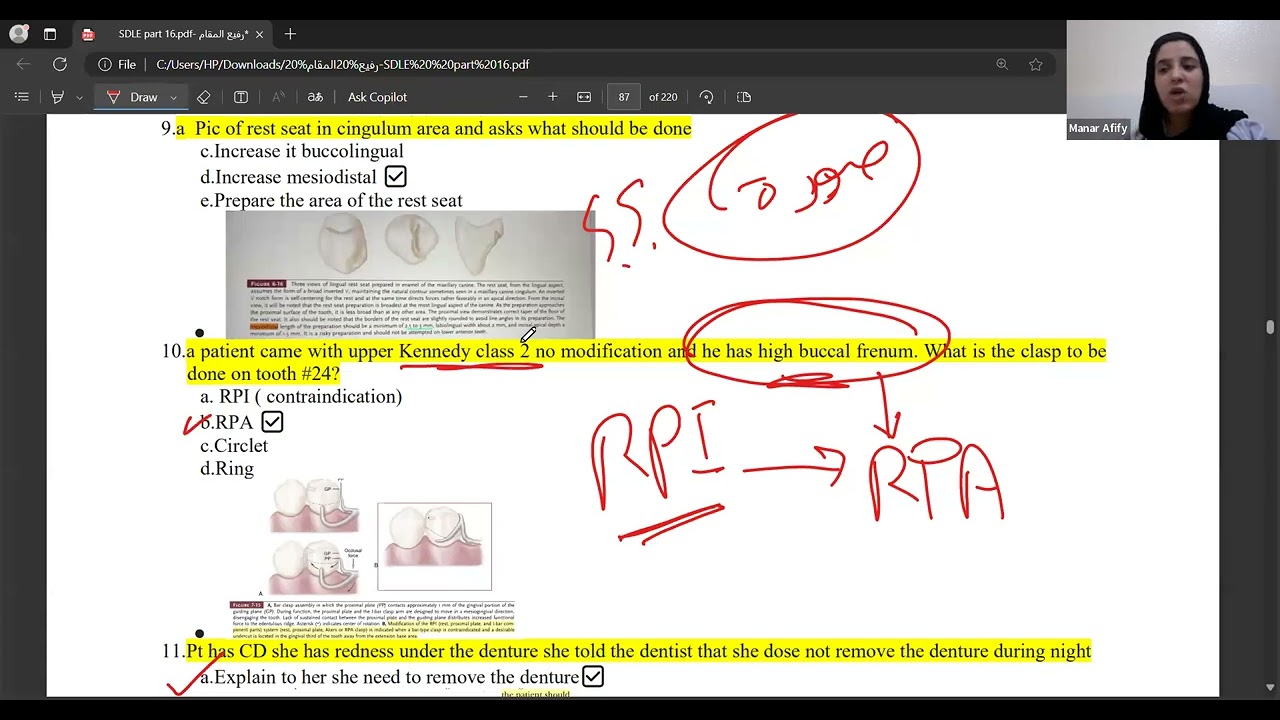Add a text box to PDF
This screenshot has height=720, width=1280.
241,97
